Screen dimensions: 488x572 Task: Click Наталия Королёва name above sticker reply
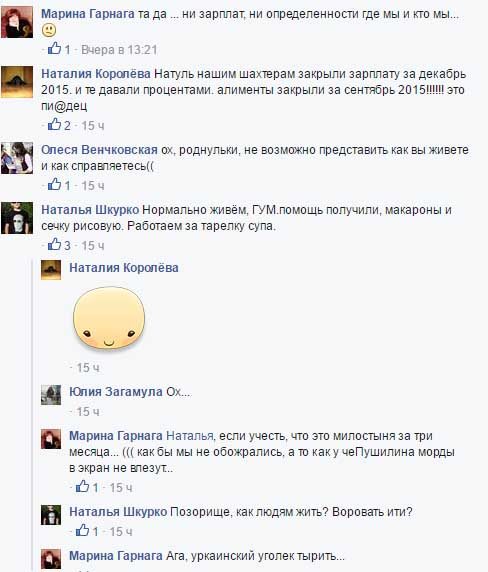(x=124, y=268)
